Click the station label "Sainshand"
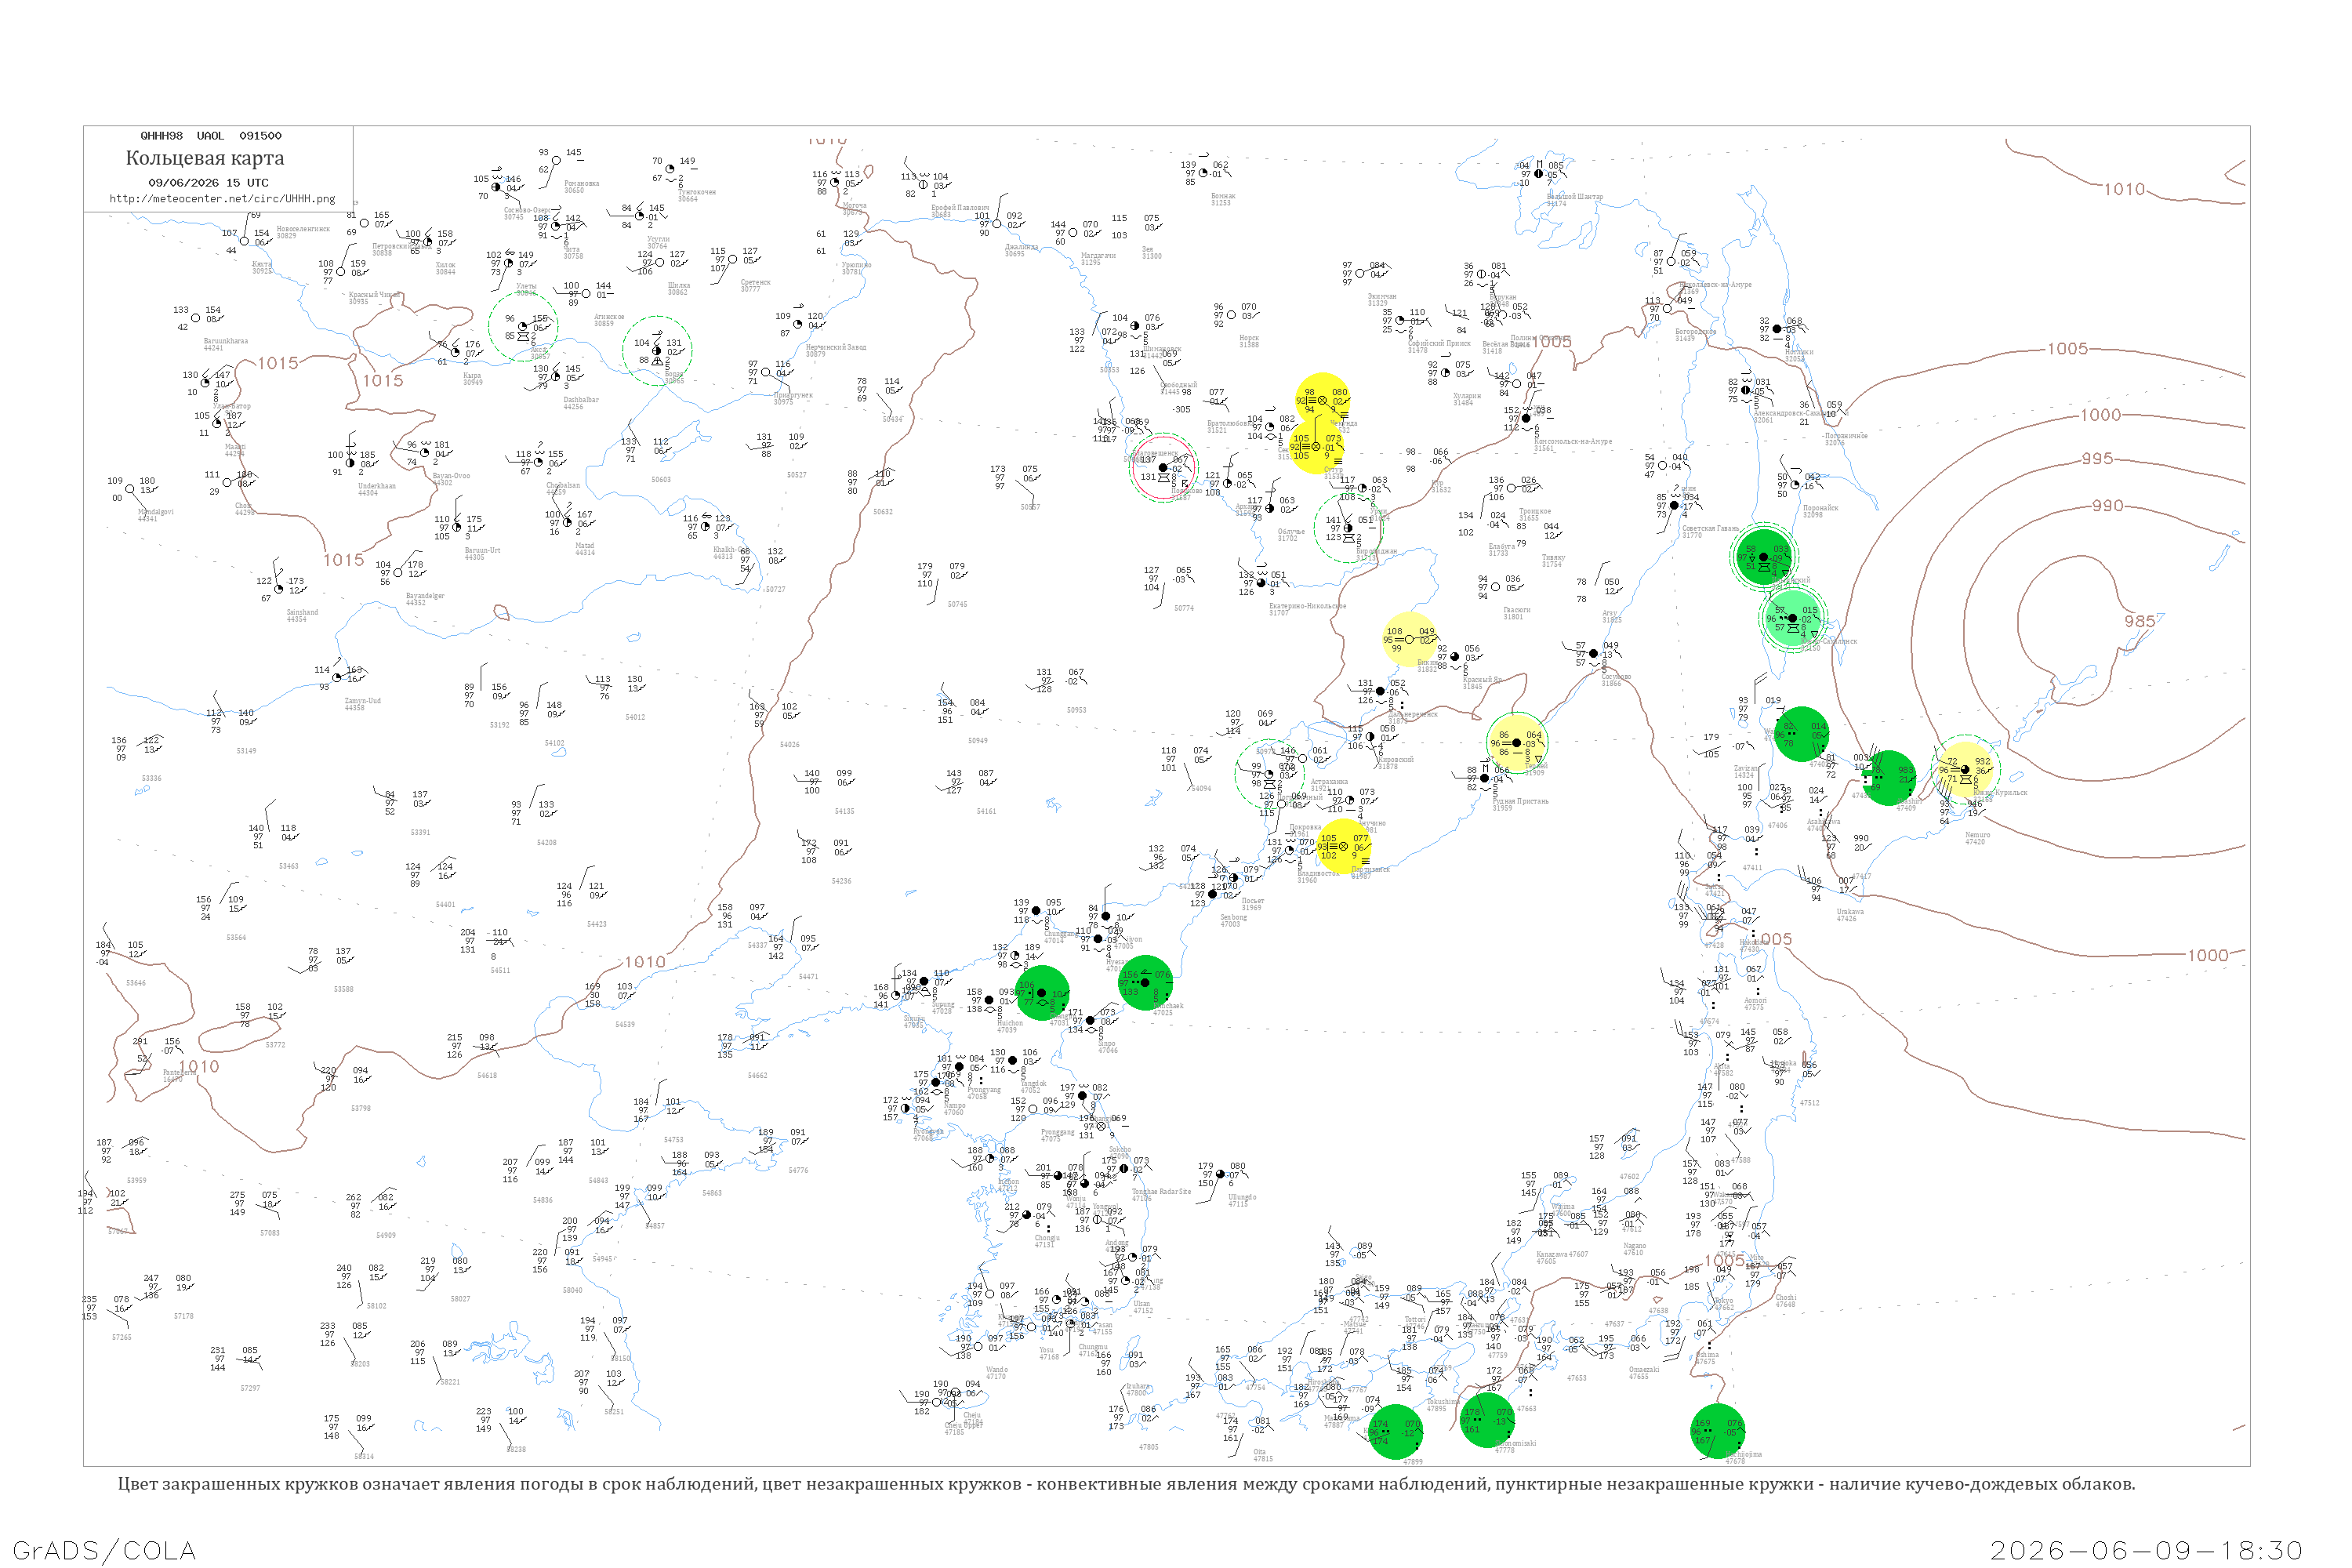Image resolution: width=2352 pixels, height=1568 pixels. [x=302, y=612]
